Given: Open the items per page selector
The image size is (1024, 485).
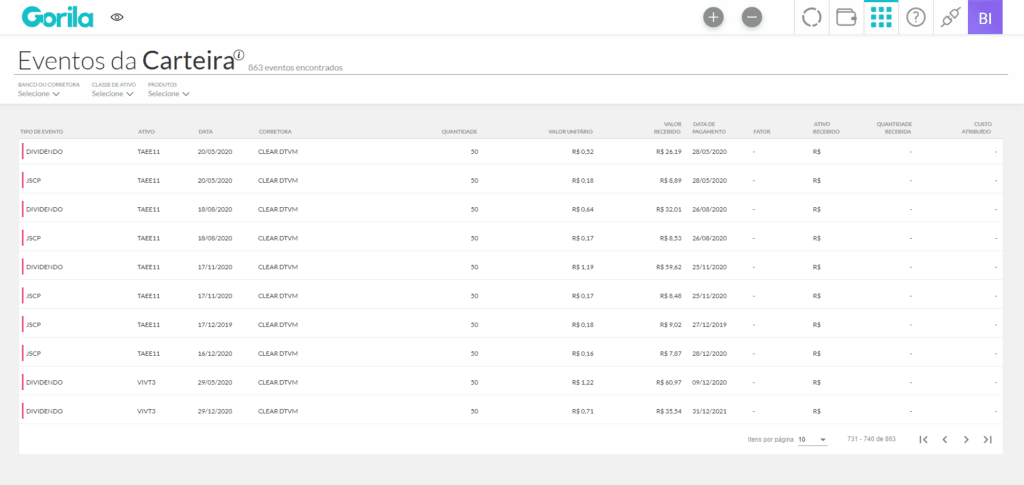Looking at the screenshot, I should 812,439.
